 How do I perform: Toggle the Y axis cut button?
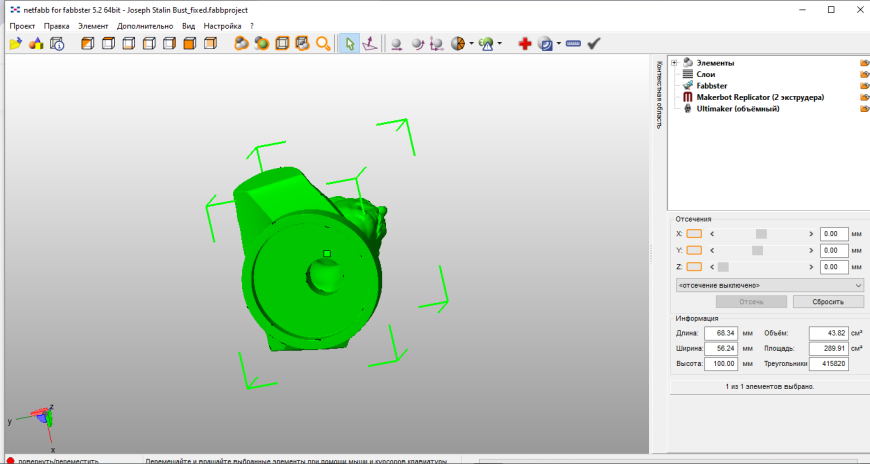[694, 251]
